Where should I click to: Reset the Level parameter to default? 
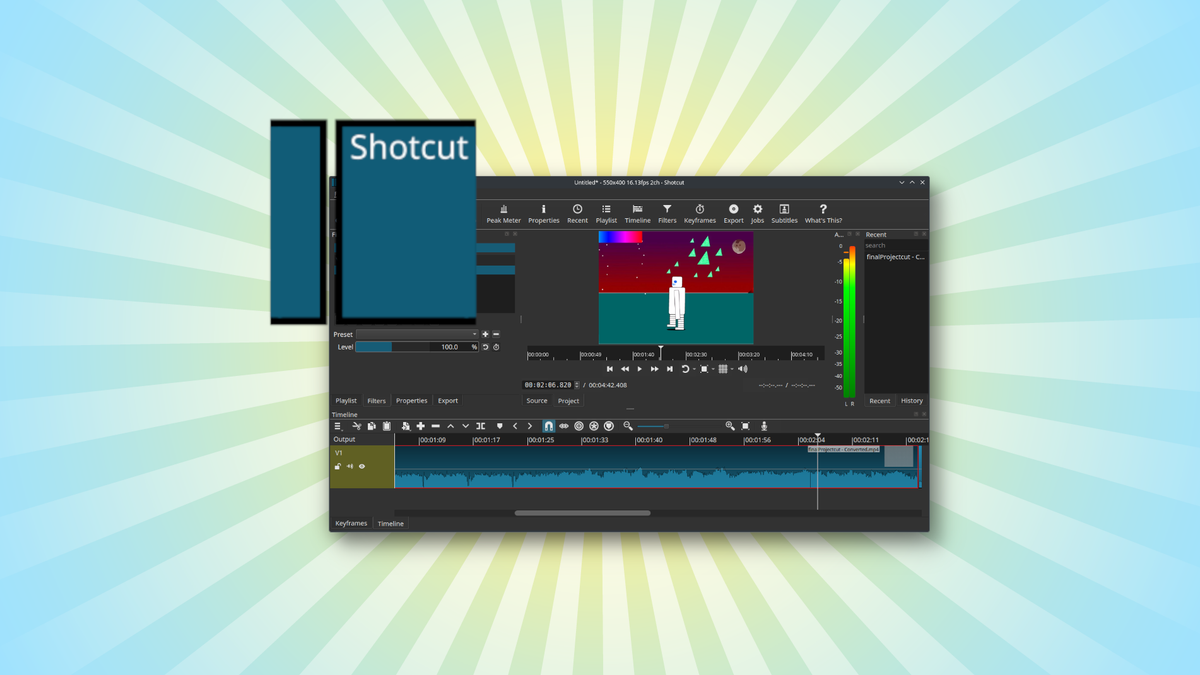486,347
